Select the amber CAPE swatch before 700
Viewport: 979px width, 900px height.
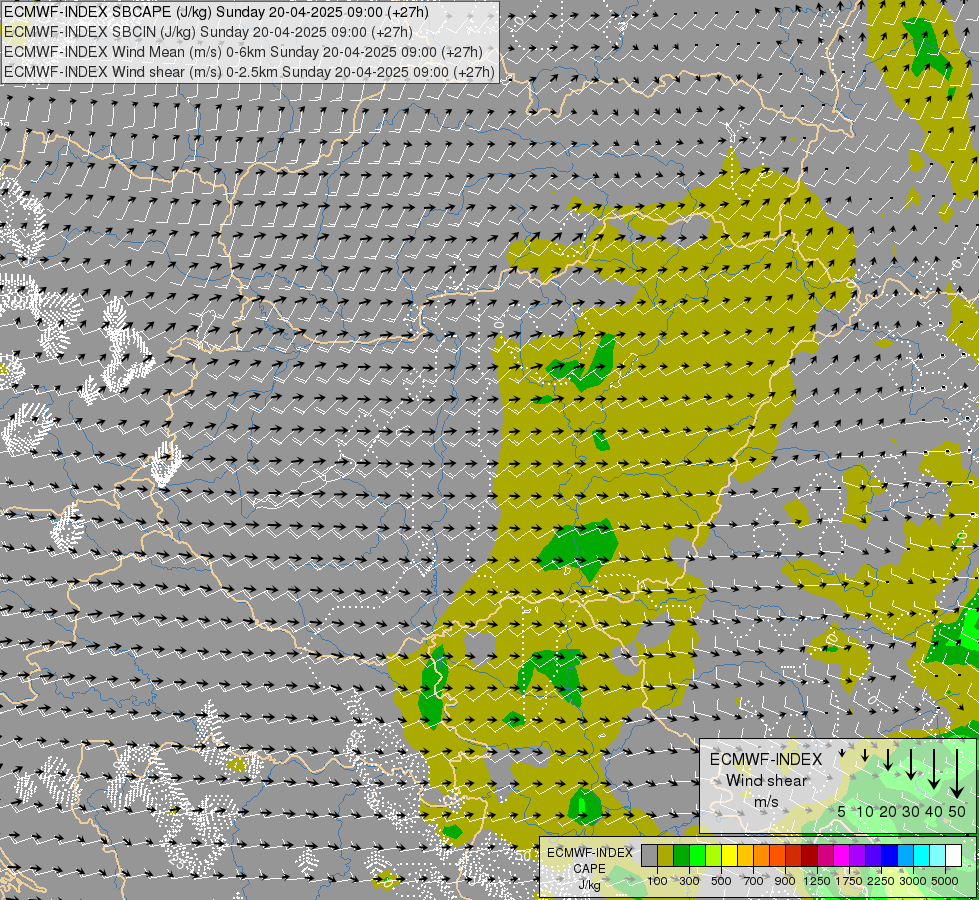click(x=745, y=855)
